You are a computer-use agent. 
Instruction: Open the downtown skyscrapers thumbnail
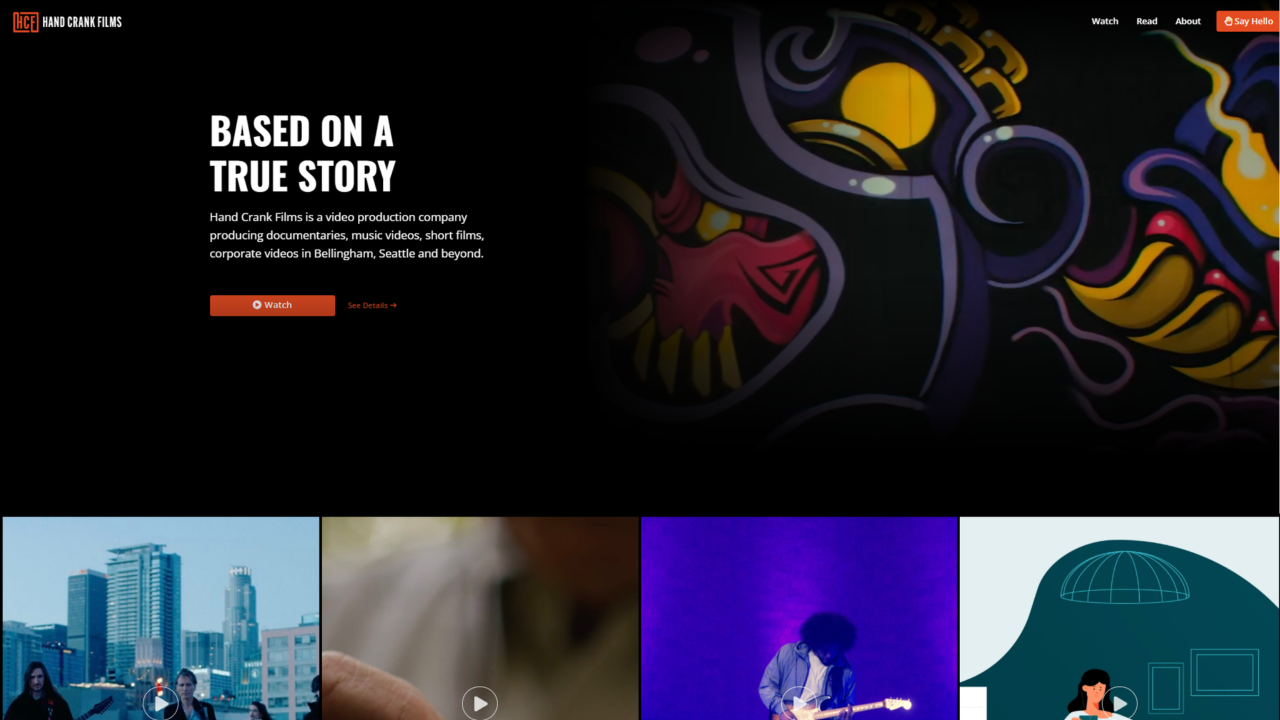[161, 618]
